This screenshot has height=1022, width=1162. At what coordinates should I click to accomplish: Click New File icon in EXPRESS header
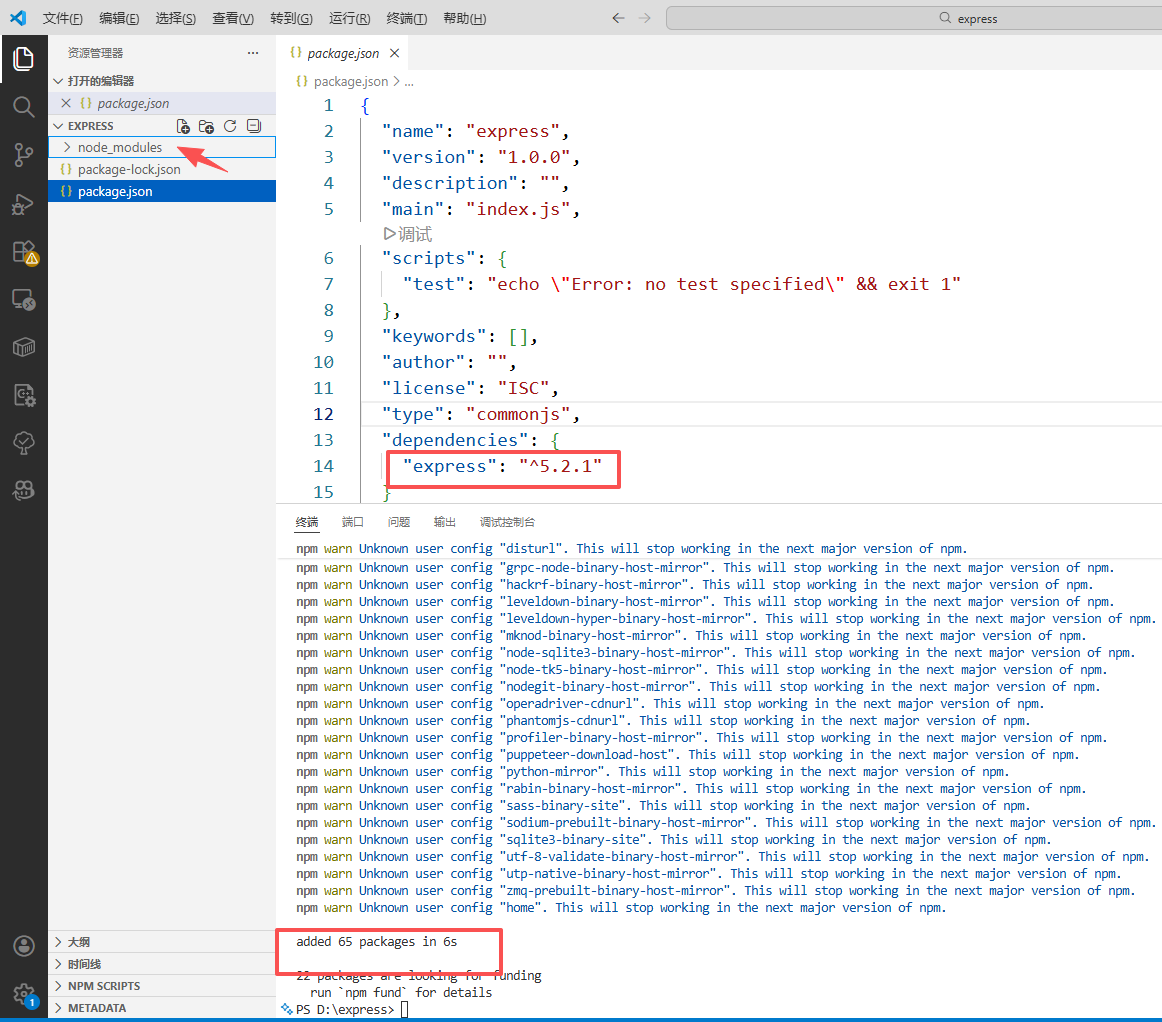pos(183,126)
